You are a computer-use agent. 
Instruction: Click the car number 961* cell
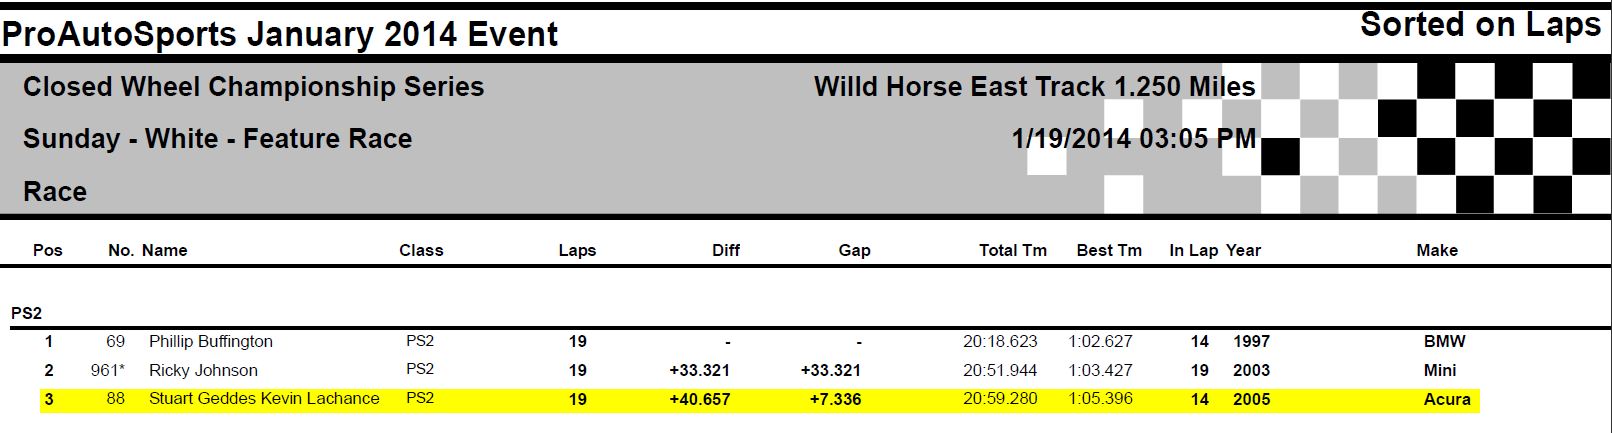pos(108,370)
